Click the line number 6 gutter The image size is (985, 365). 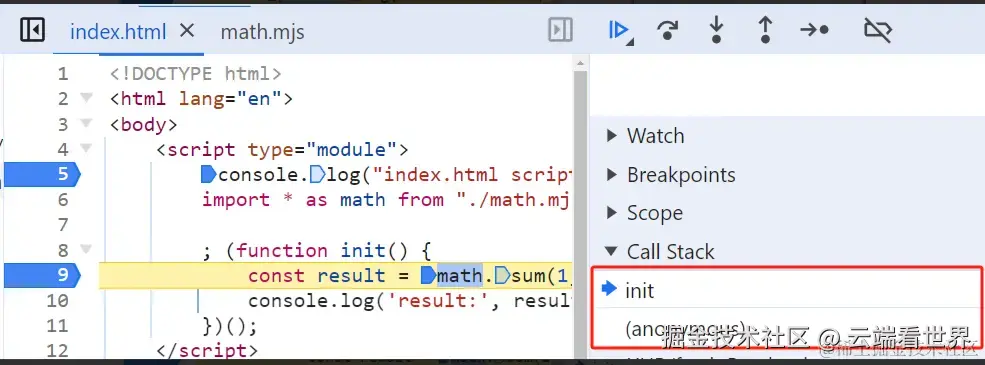click(62, 200)
